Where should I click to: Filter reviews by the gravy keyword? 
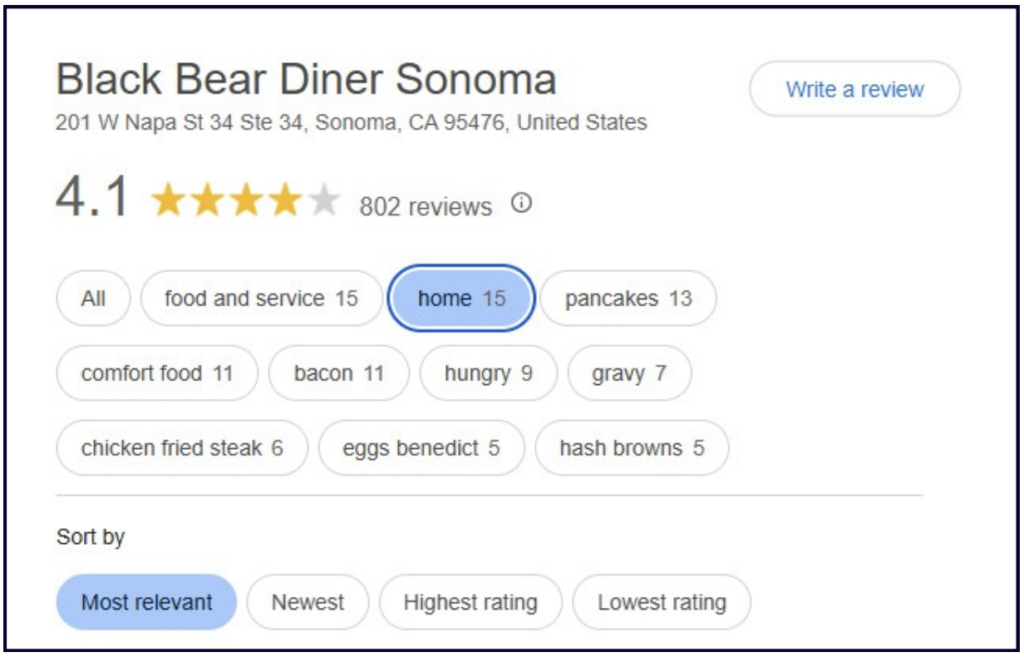pos(628,373)
